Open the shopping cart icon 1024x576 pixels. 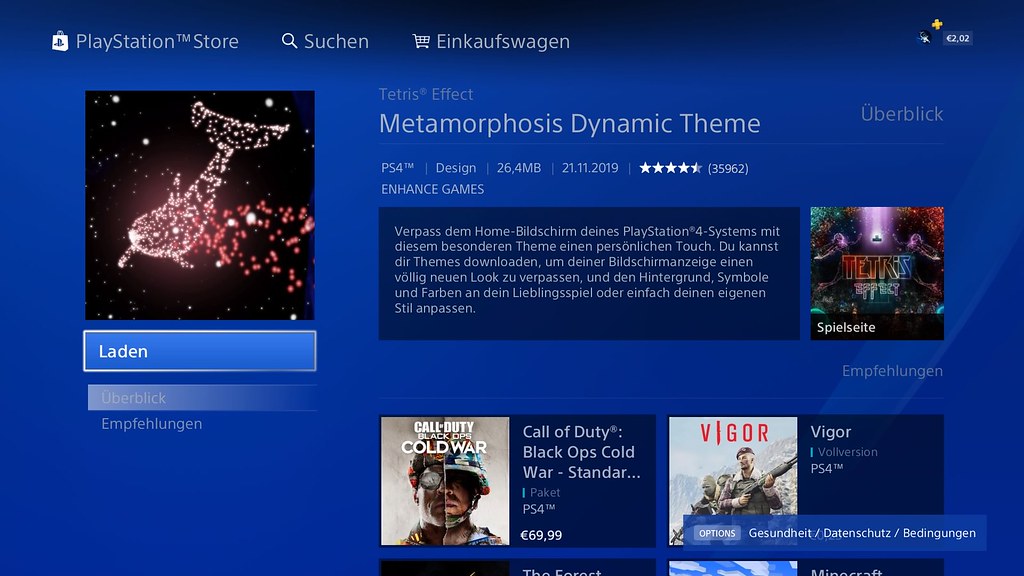click(421, 41)
